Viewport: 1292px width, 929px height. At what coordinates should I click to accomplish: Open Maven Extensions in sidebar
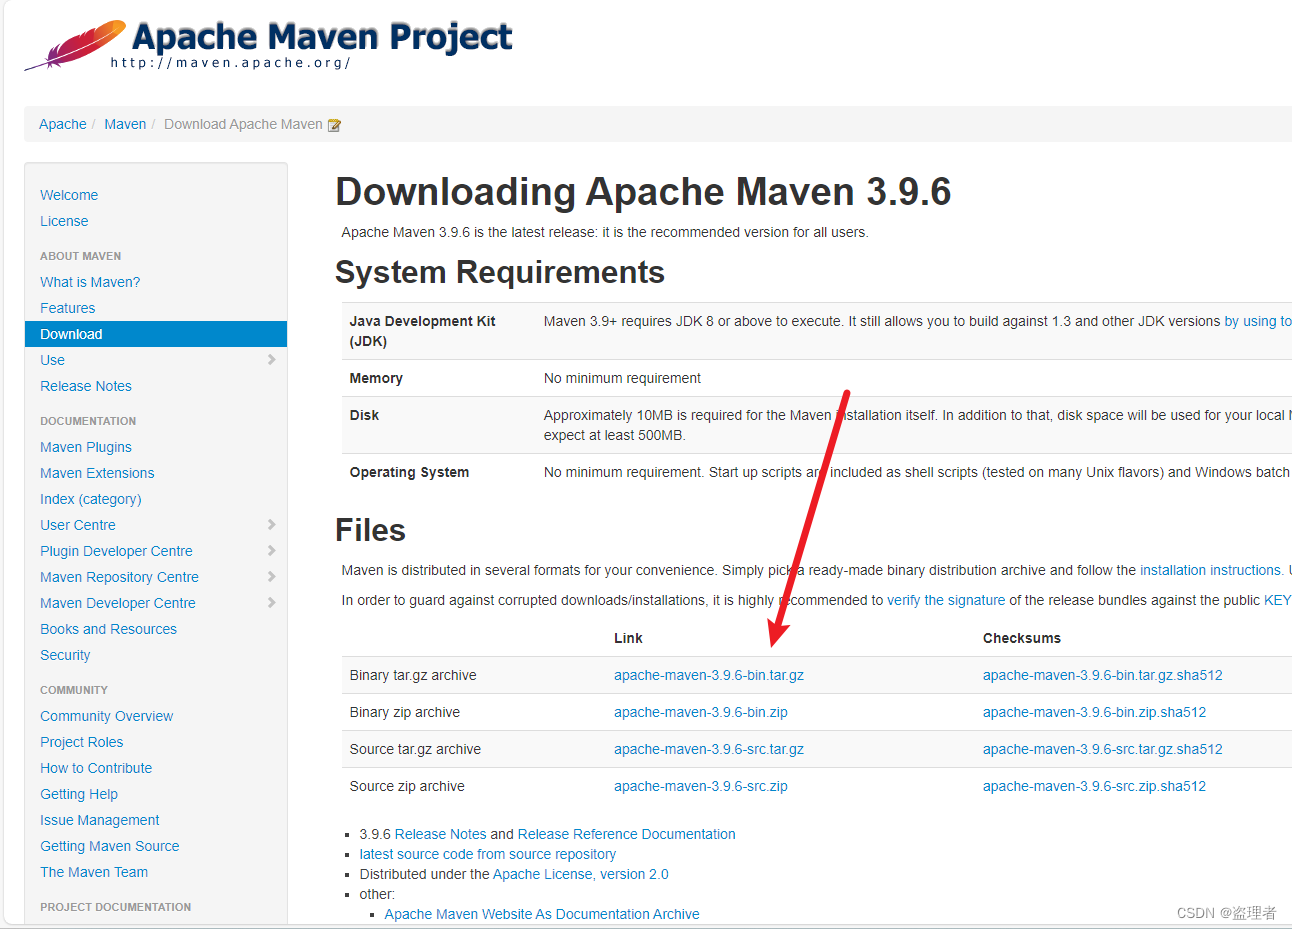tap(97, 473)
